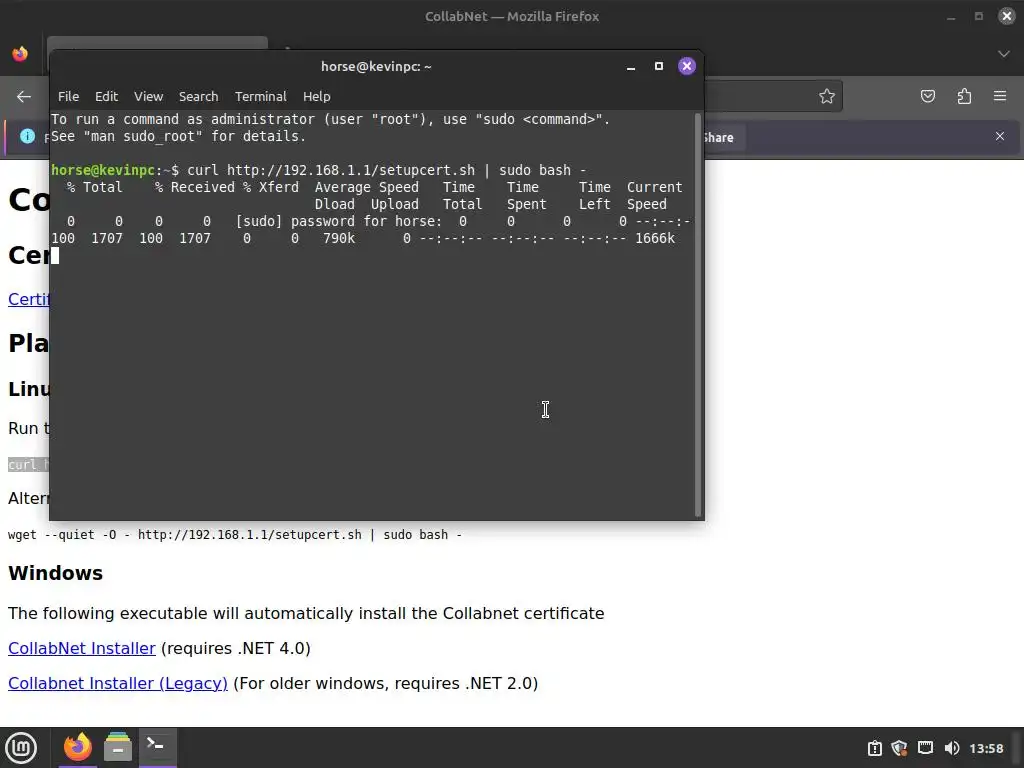Open the Firefox hamburger application menu
Viewport: 1024px width, 768px height.
(1000, 97)
